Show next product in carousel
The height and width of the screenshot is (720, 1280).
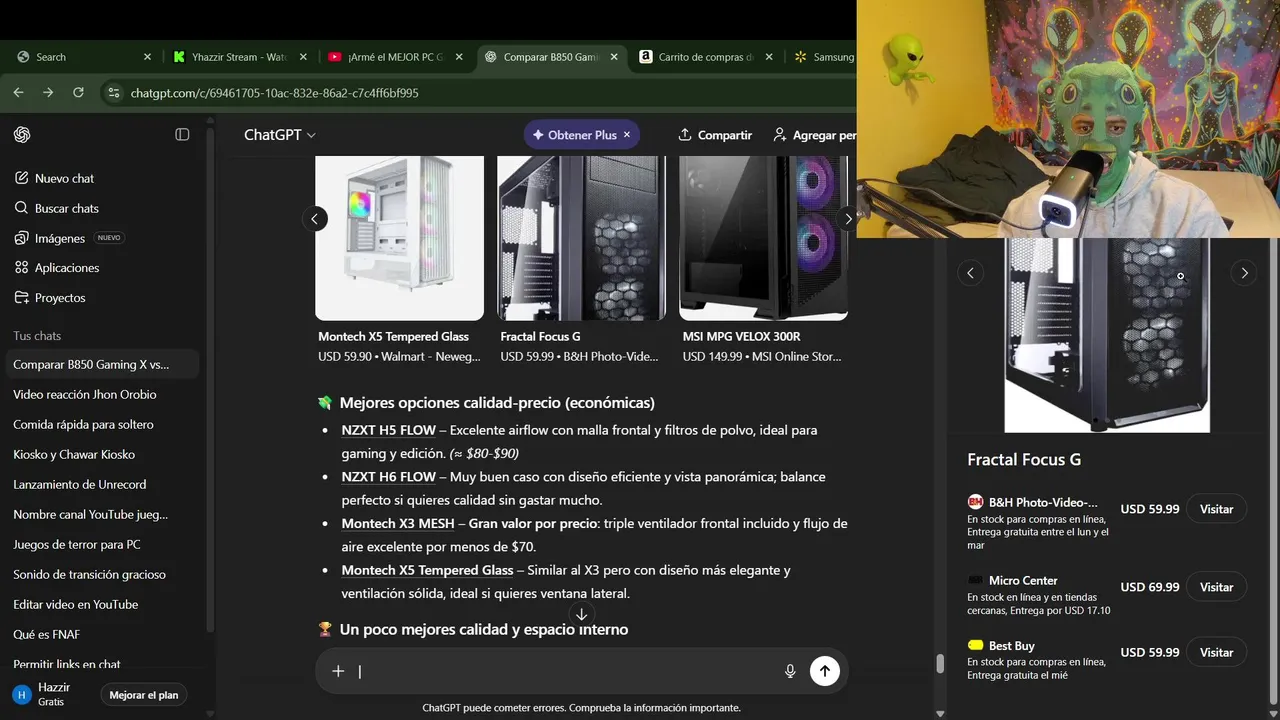pyautogui.click(x=848, y=219)
